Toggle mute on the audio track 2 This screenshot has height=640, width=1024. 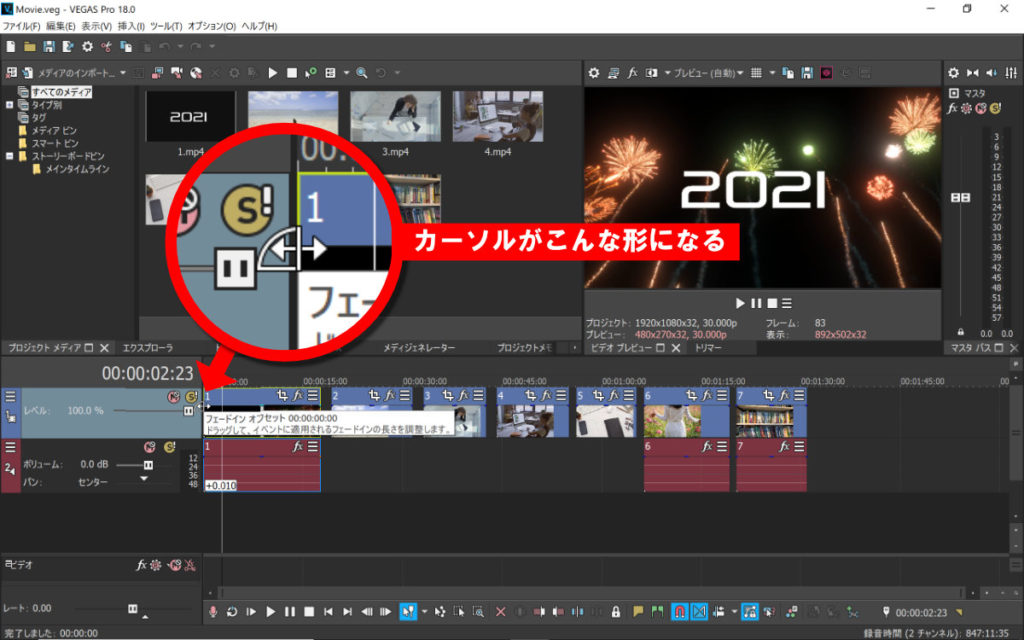coord(149,447)
